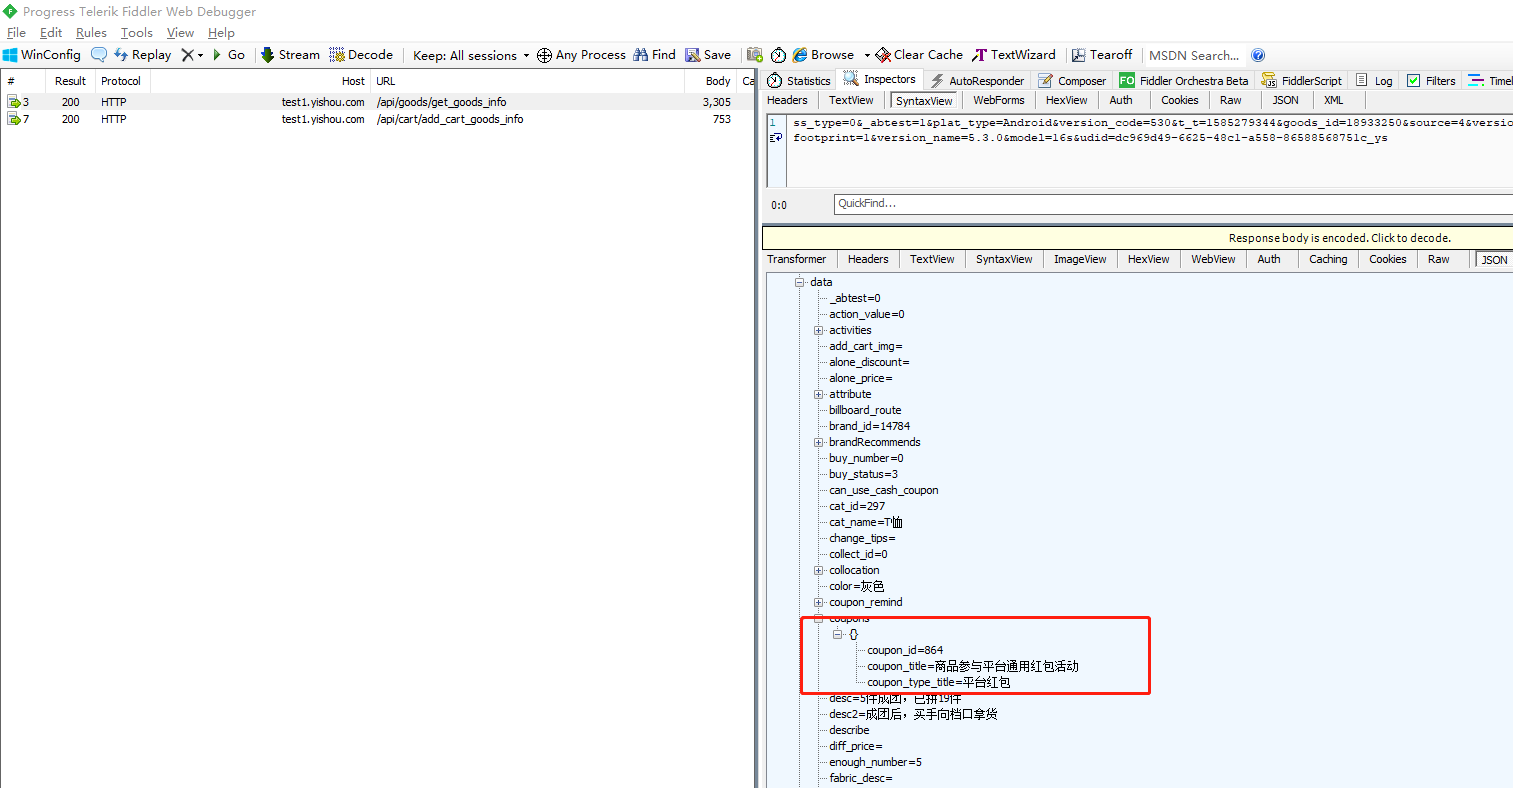The width and height of the screenshot is (1513, 788).
Task: Replay the selected sessions
Action: 142,55
